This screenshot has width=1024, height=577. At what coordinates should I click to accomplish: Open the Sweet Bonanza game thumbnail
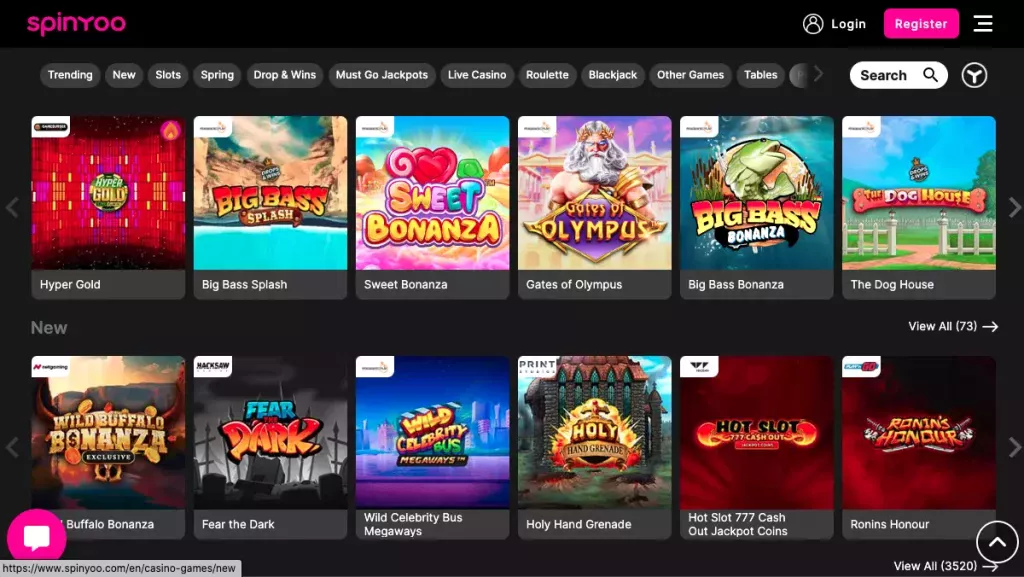(432, 193)
